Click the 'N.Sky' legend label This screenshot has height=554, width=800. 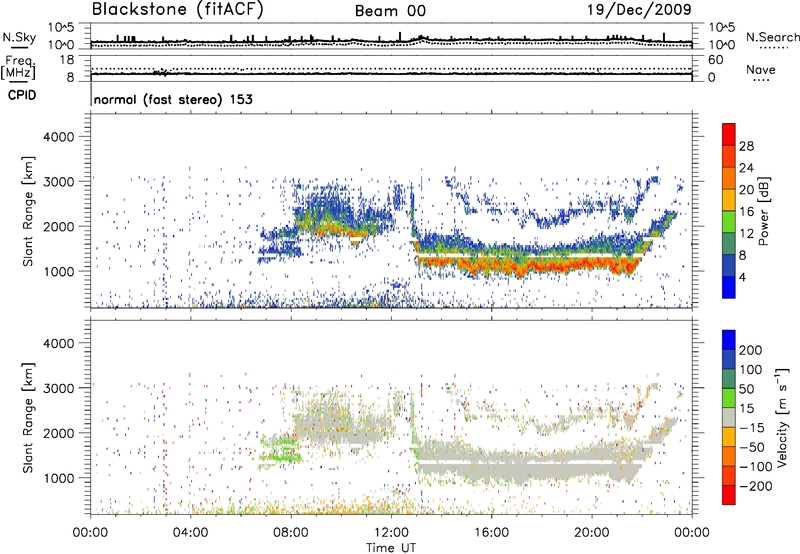pyautogui.click(x=19, y=37)
